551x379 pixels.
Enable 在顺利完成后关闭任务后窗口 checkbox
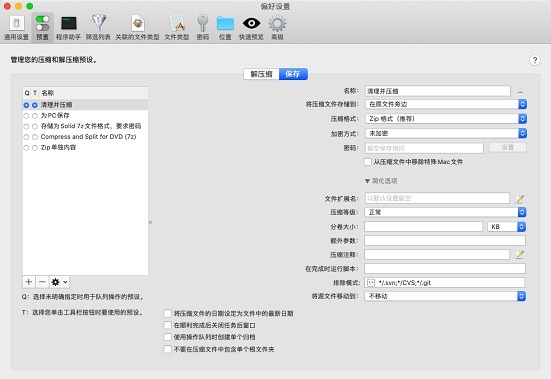coord(168,325)
